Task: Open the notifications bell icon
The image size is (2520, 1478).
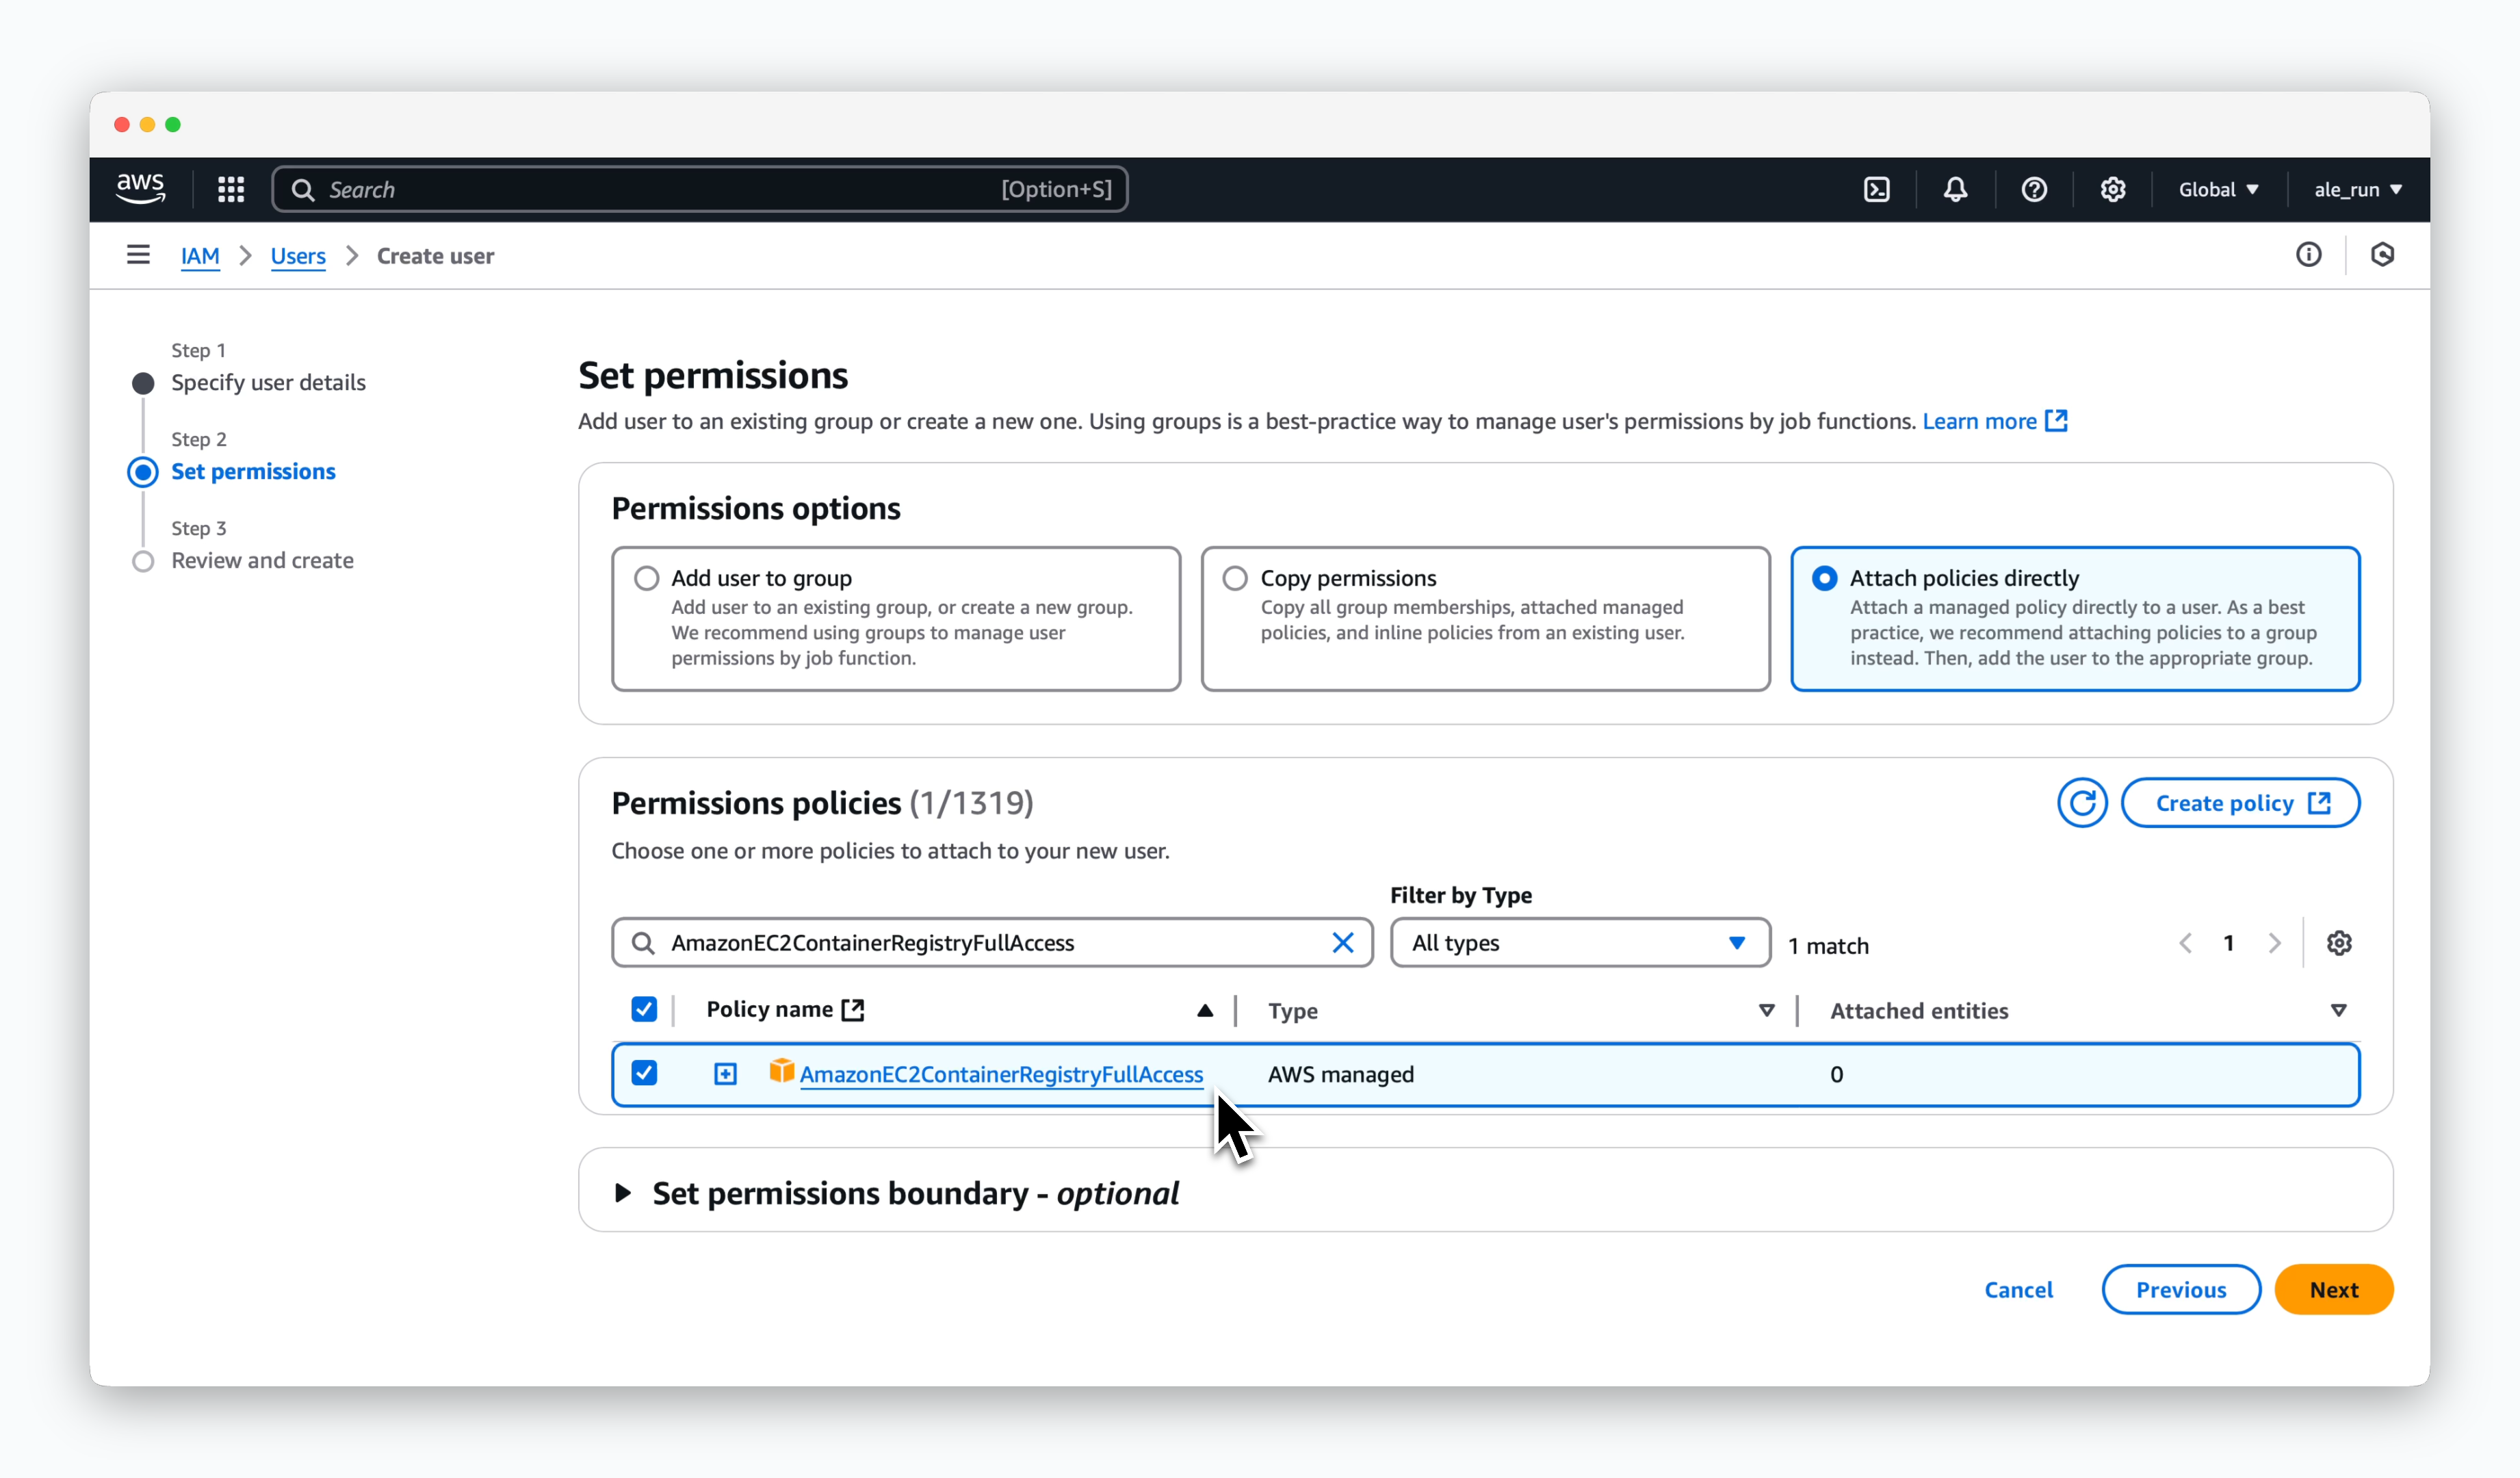Action: click(1955, 189)
